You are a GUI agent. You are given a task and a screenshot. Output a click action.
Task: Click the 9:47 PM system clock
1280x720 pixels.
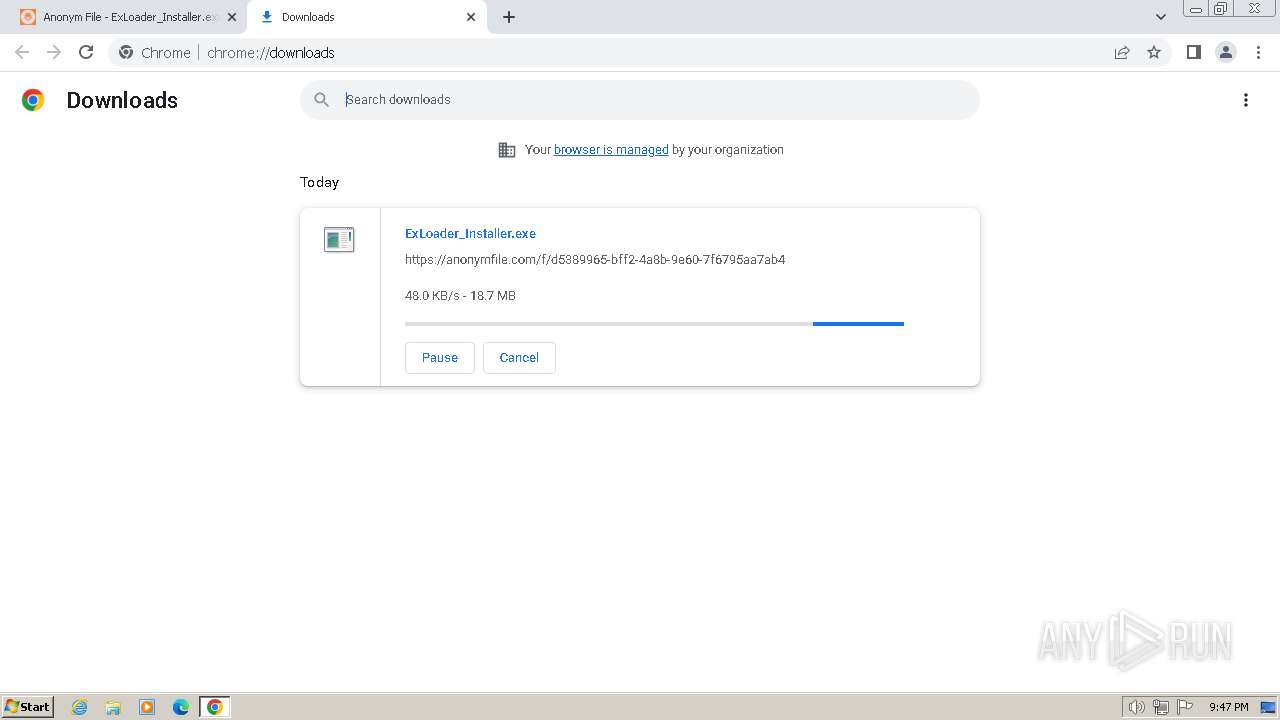(1228, 707)
